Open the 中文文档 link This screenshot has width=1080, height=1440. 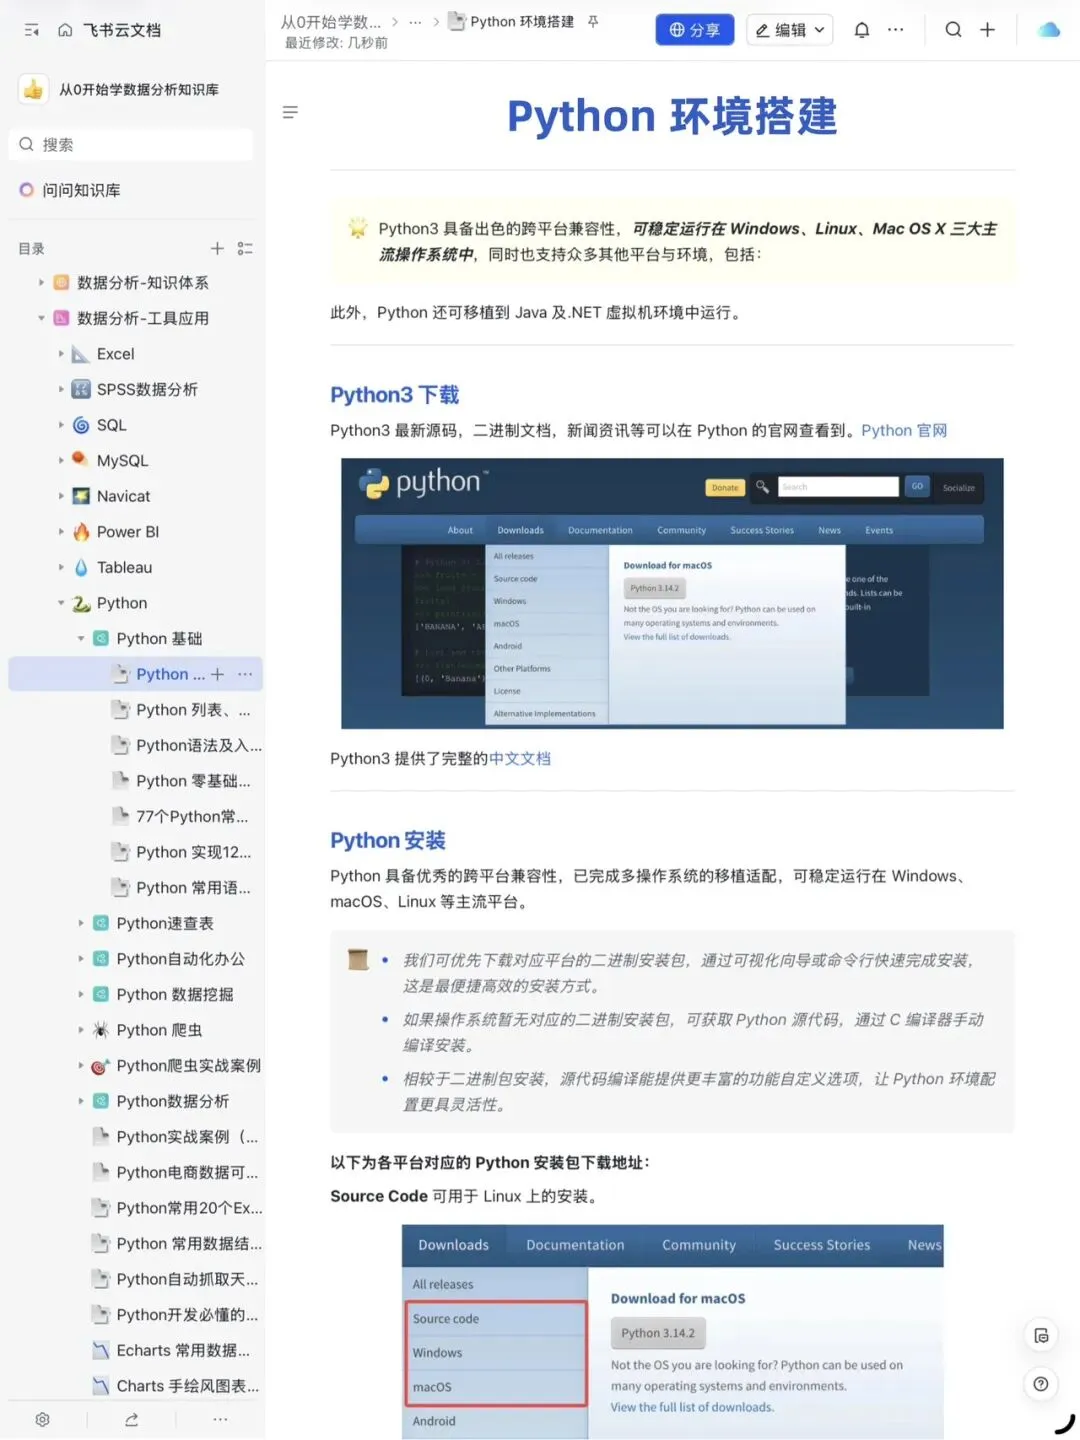coord(520,758)
